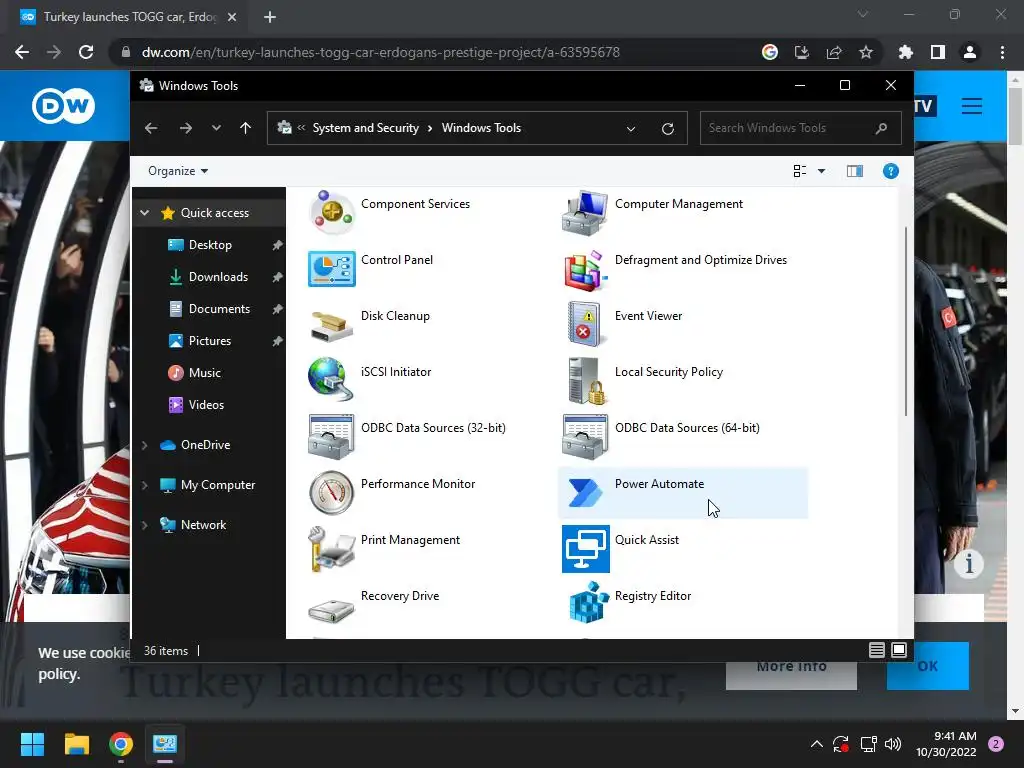Click System and Security breadcrumb
This screenshot has width=1024, height=768.
click(x=365, y=128)
